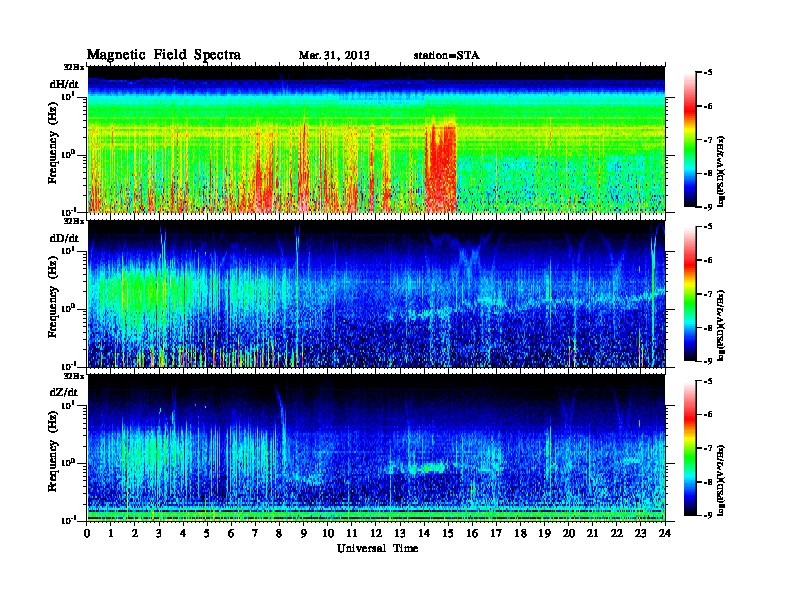Click hour "14" on the time axis
792x612 pixels.
(x=424, y=533)
